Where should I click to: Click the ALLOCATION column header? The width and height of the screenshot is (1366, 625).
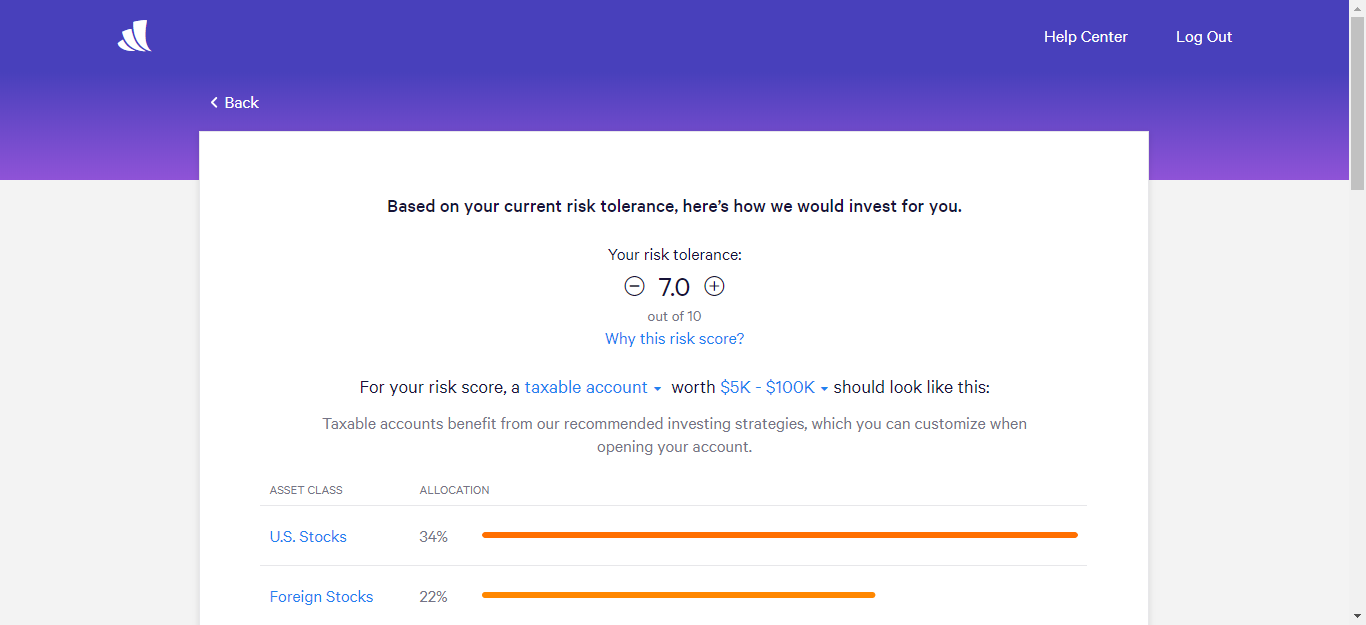[454, 490]
